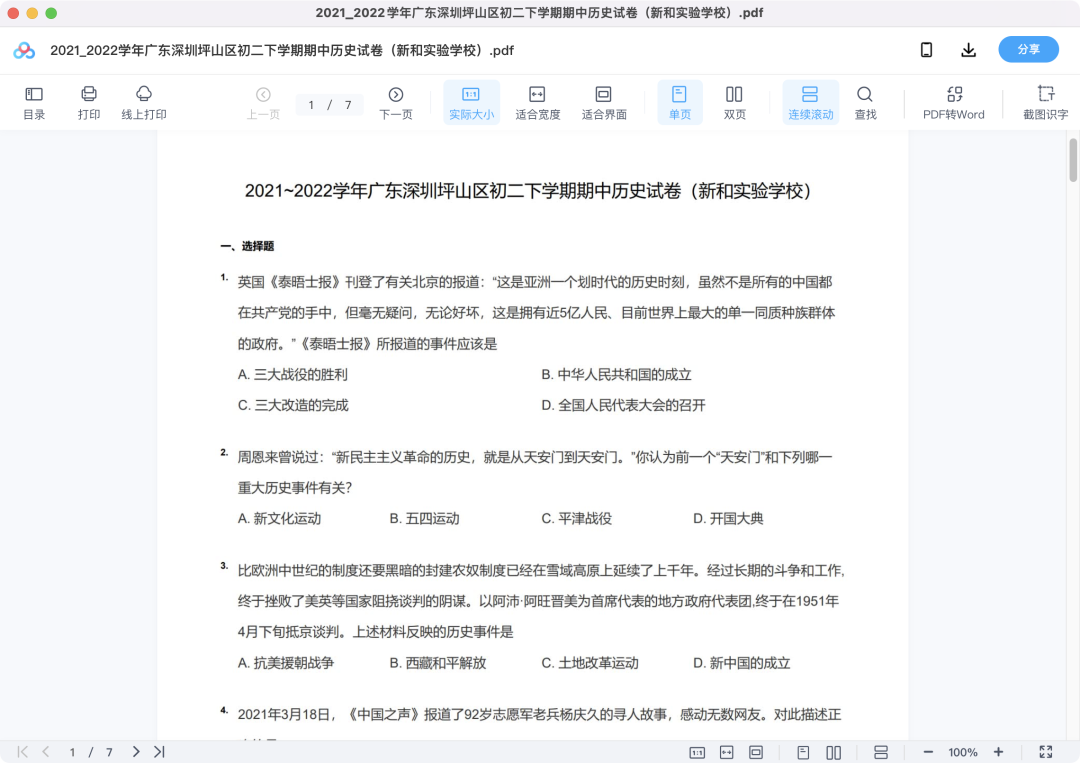
Task: Go to next page in bottom bar
Action: coord(136,752)
